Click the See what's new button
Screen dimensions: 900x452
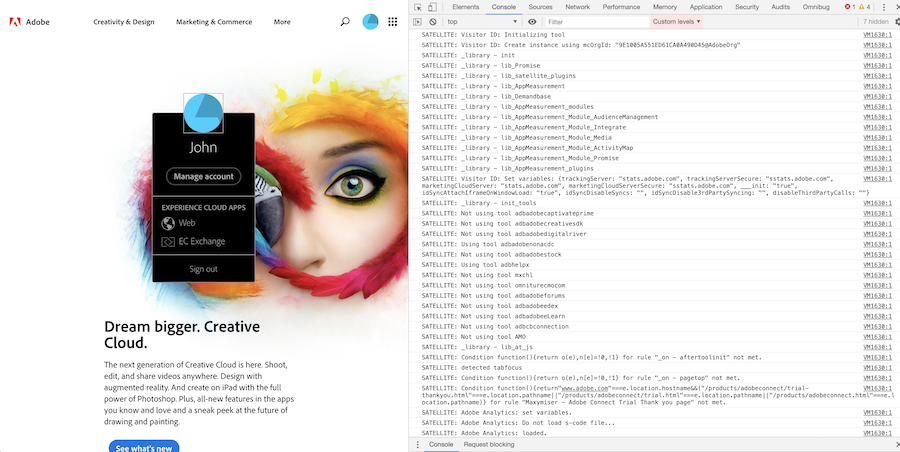(144, 446)
